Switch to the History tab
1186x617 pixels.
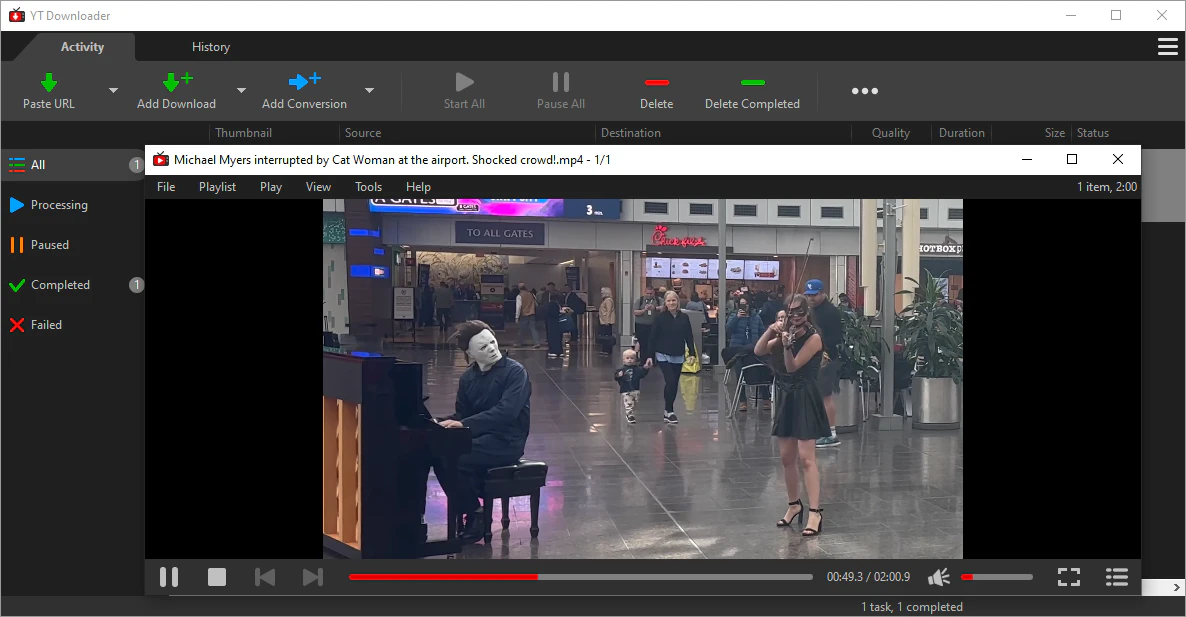(x=211, y=47)
